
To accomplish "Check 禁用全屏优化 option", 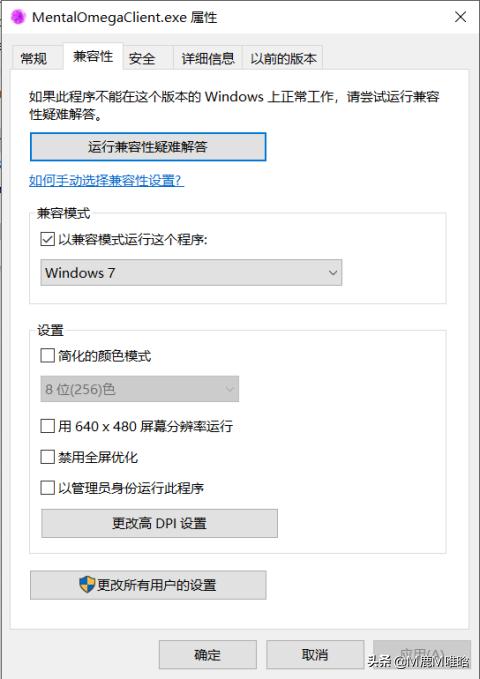I will click(x=47, y=457).
